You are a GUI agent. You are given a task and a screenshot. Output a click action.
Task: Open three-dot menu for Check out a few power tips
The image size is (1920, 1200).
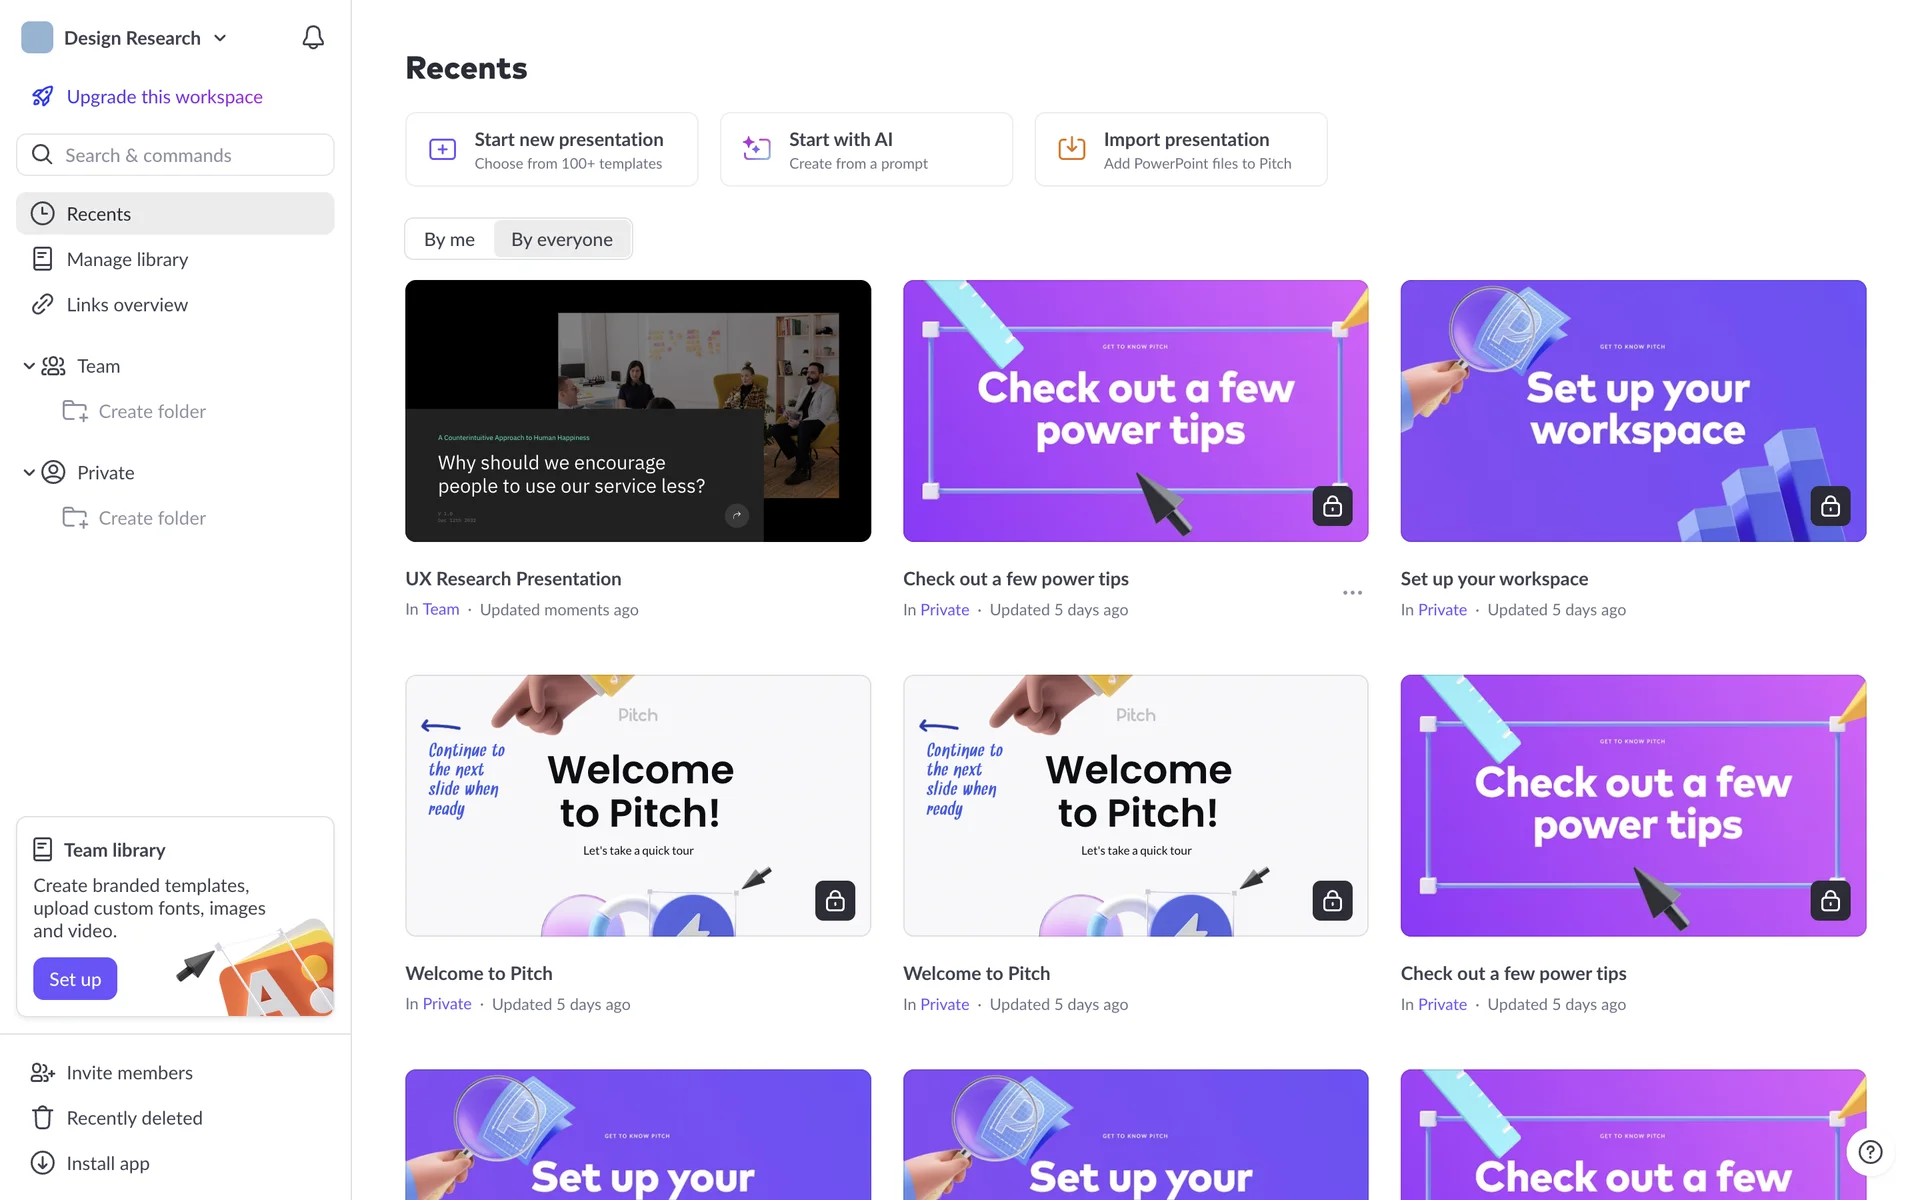(1352, 593)
